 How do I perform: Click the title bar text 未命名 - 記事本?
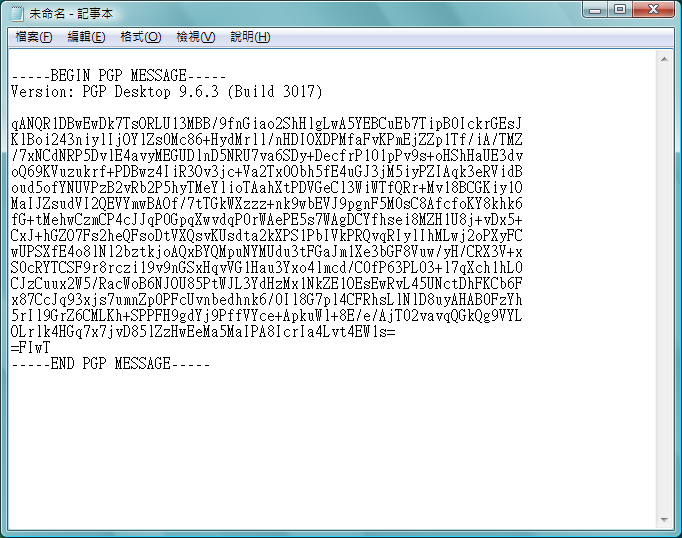(x=71, y=14)
